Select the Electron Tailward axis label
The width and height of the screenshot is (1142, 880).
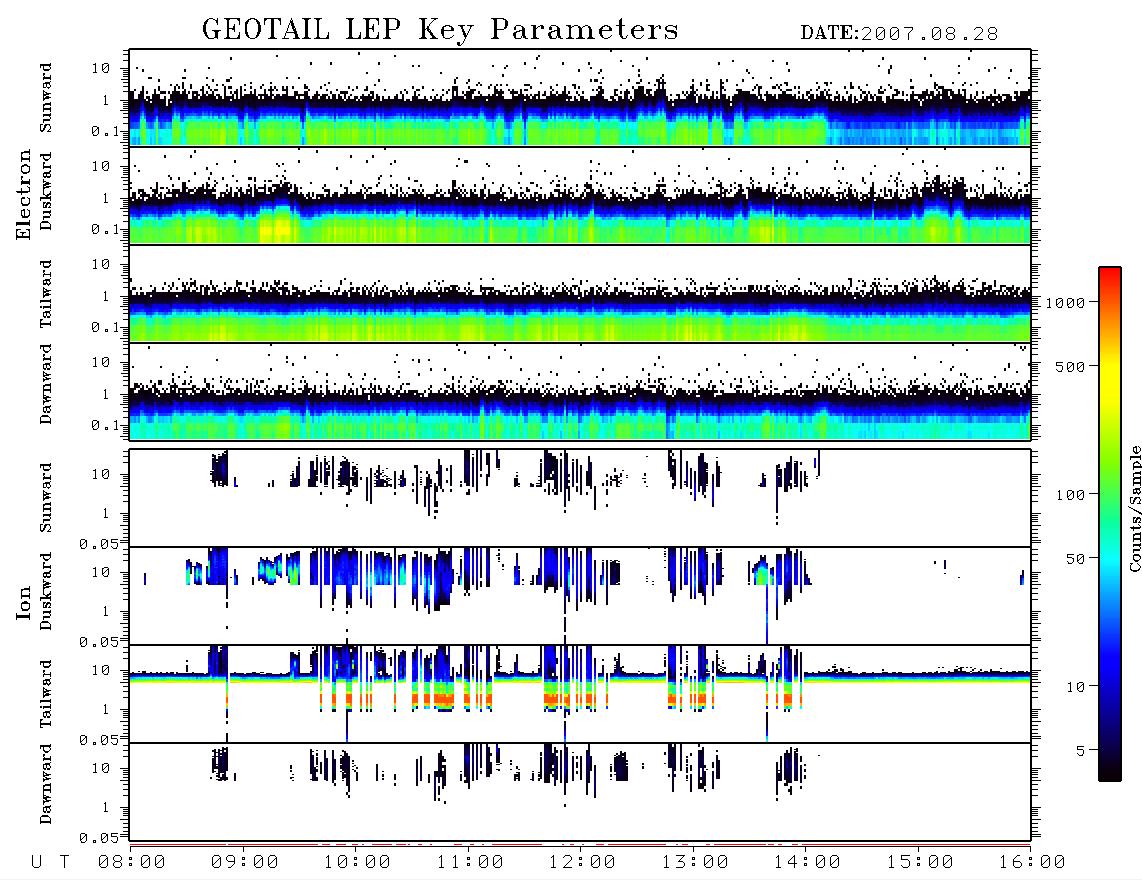(46, 293)
